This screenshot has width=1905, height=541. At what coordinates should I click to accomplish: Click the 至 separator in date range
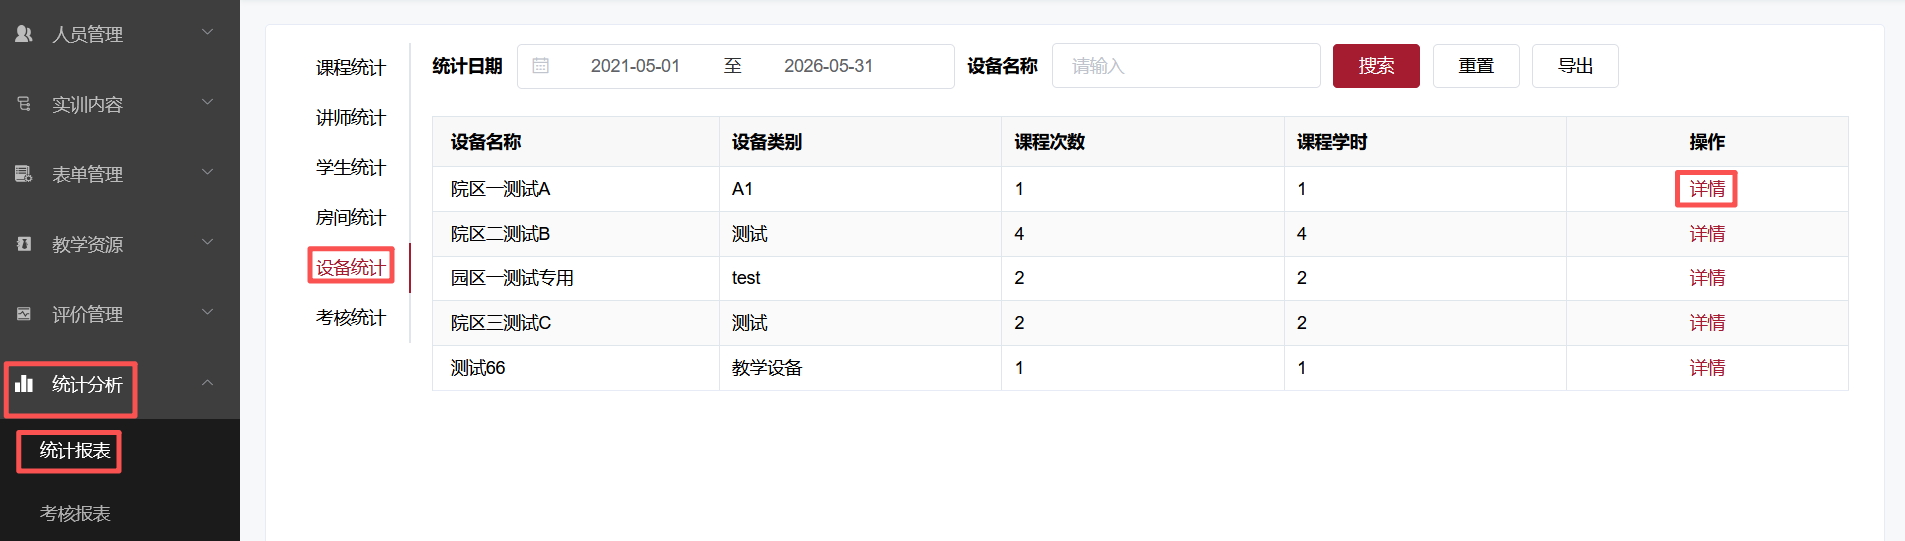pyautogui.click(x=733, y=66)
